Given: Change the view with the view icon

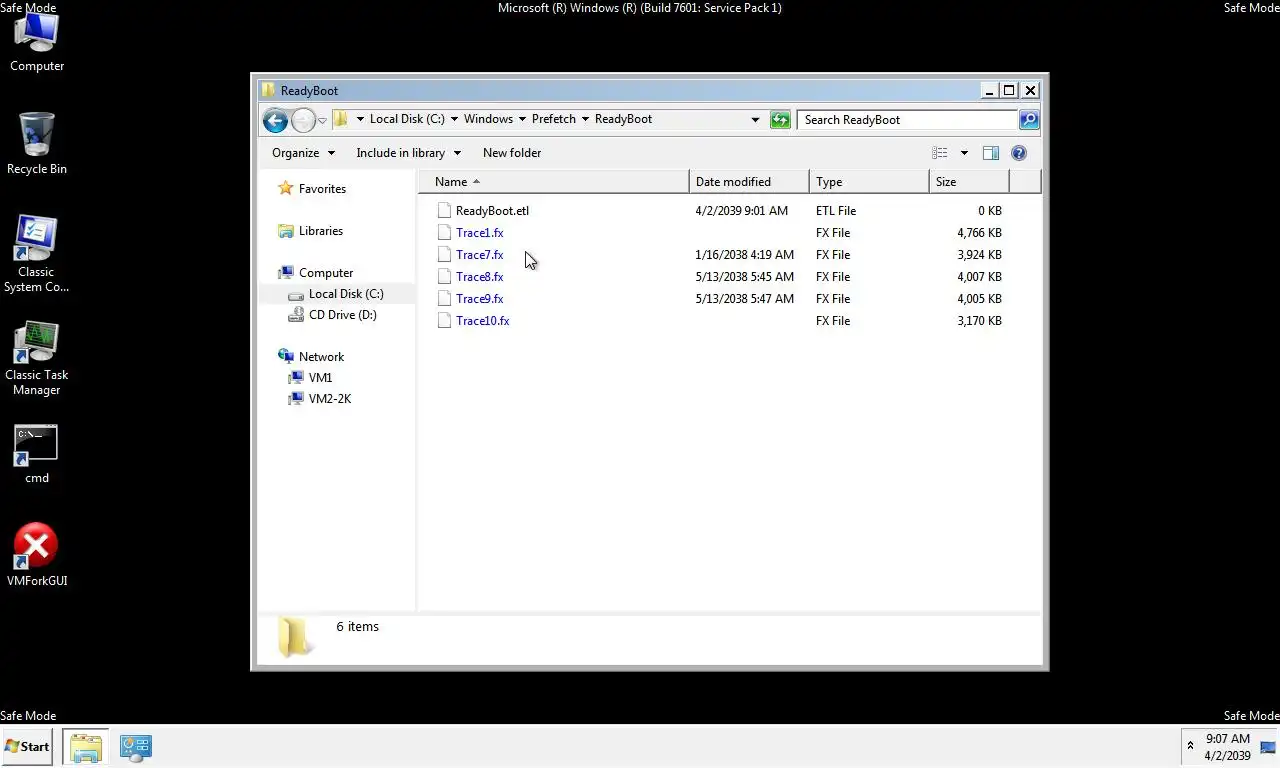Looking at the screenshot, I should (x=940, y=153).
